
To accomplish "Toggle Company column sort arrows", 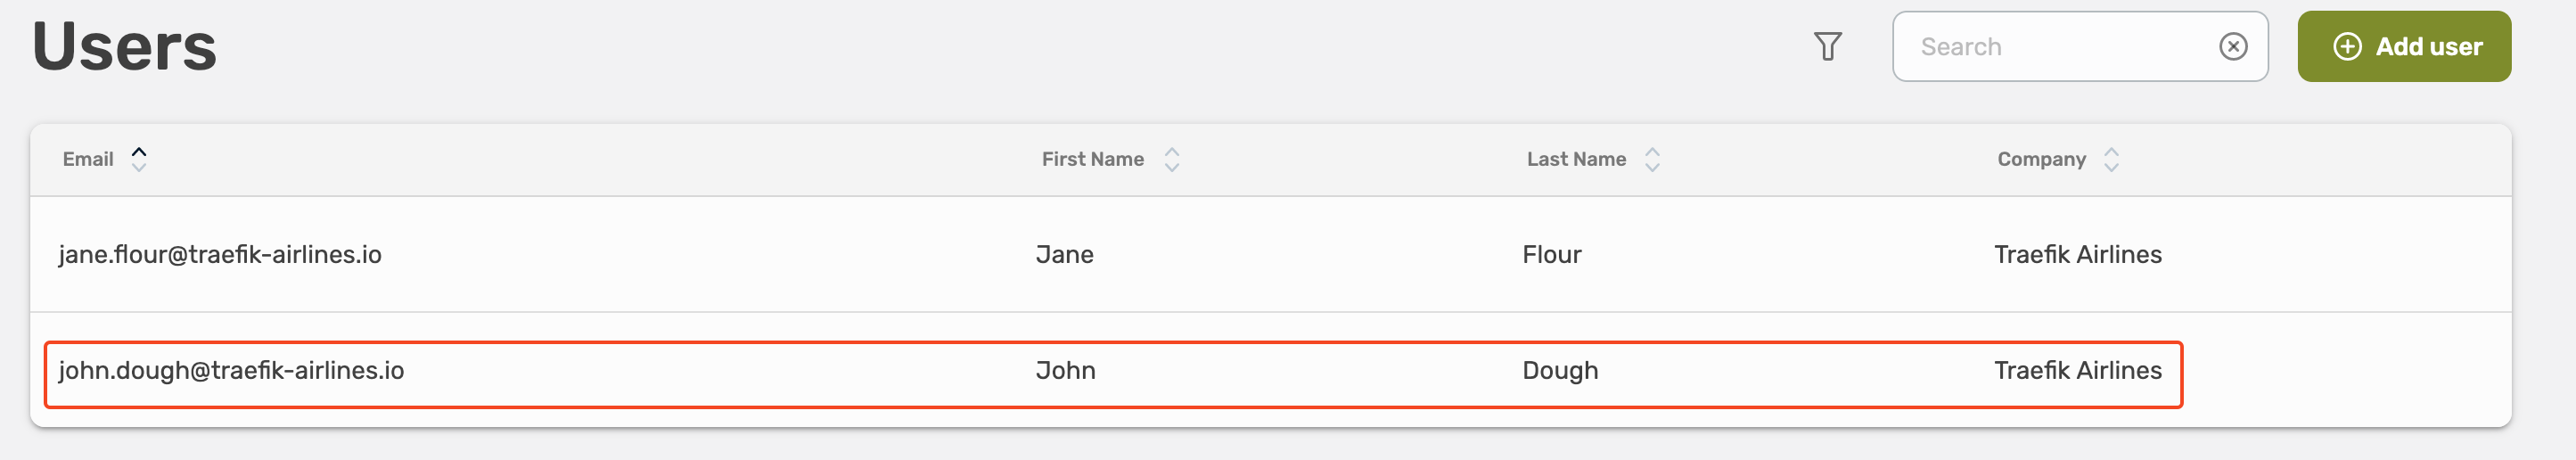I will pyautogui.click(x=2111, y=160).
